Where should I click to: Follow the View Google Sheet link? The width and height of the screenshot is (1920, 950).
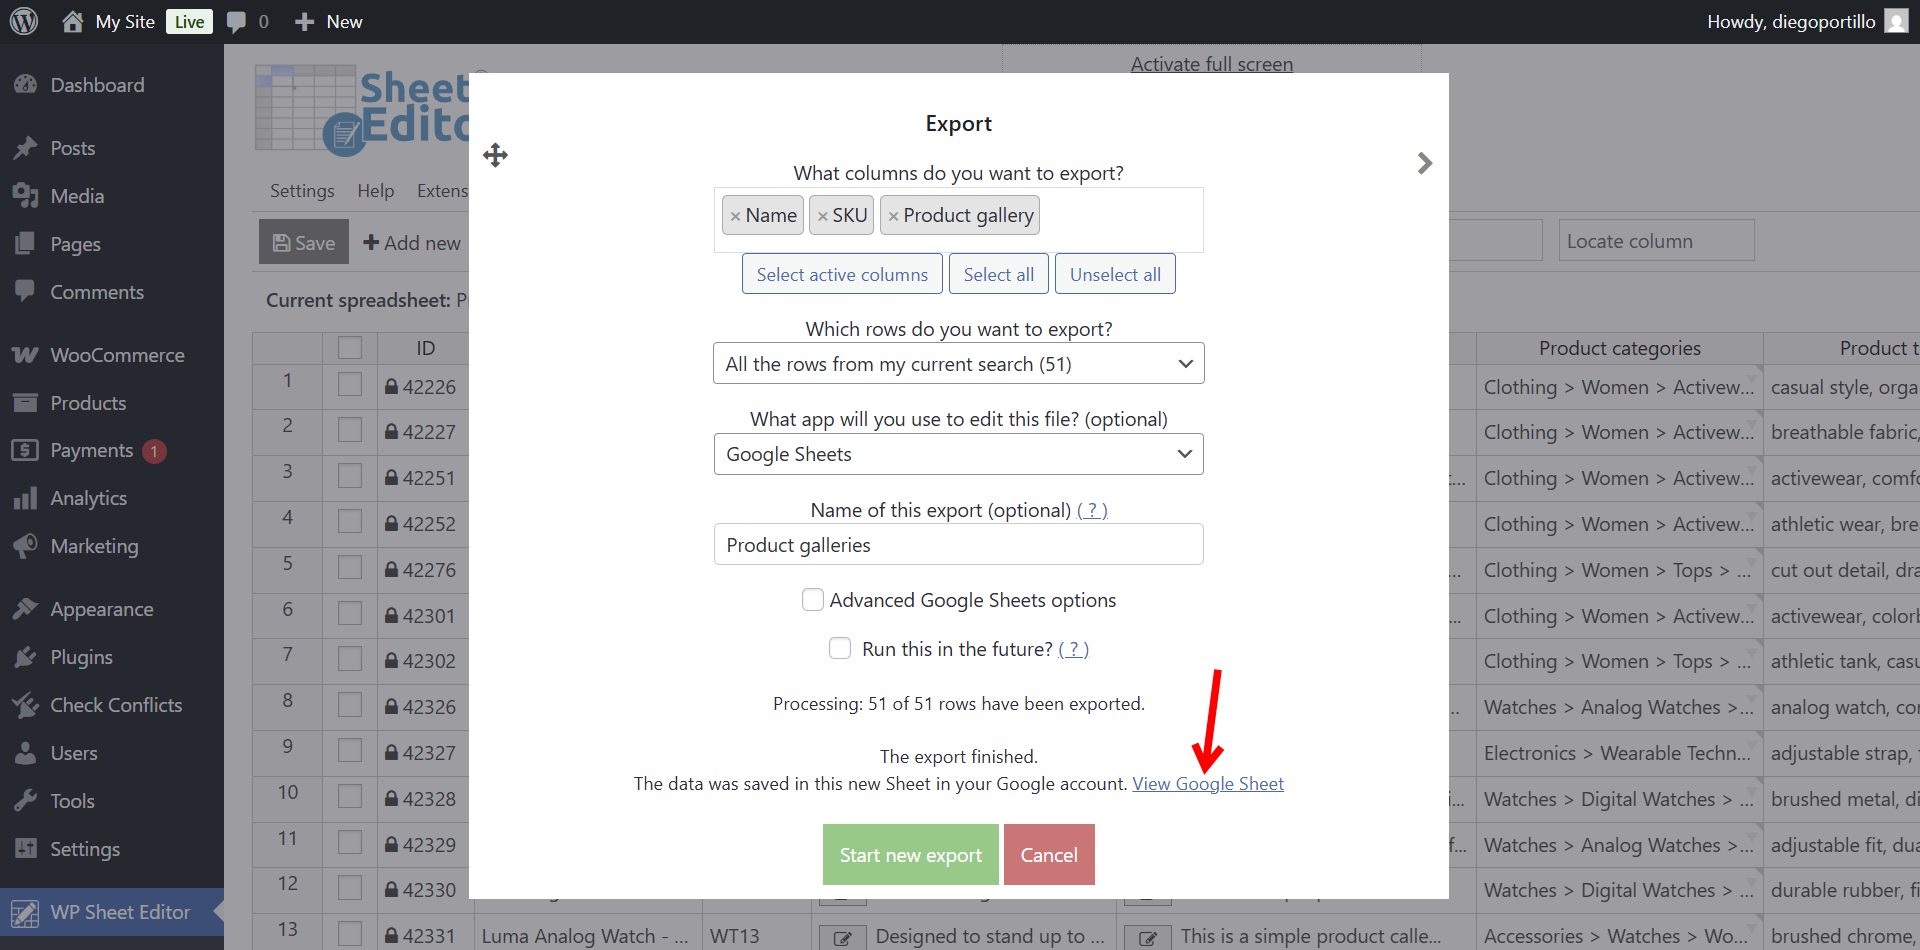[x=1207, y=783]
